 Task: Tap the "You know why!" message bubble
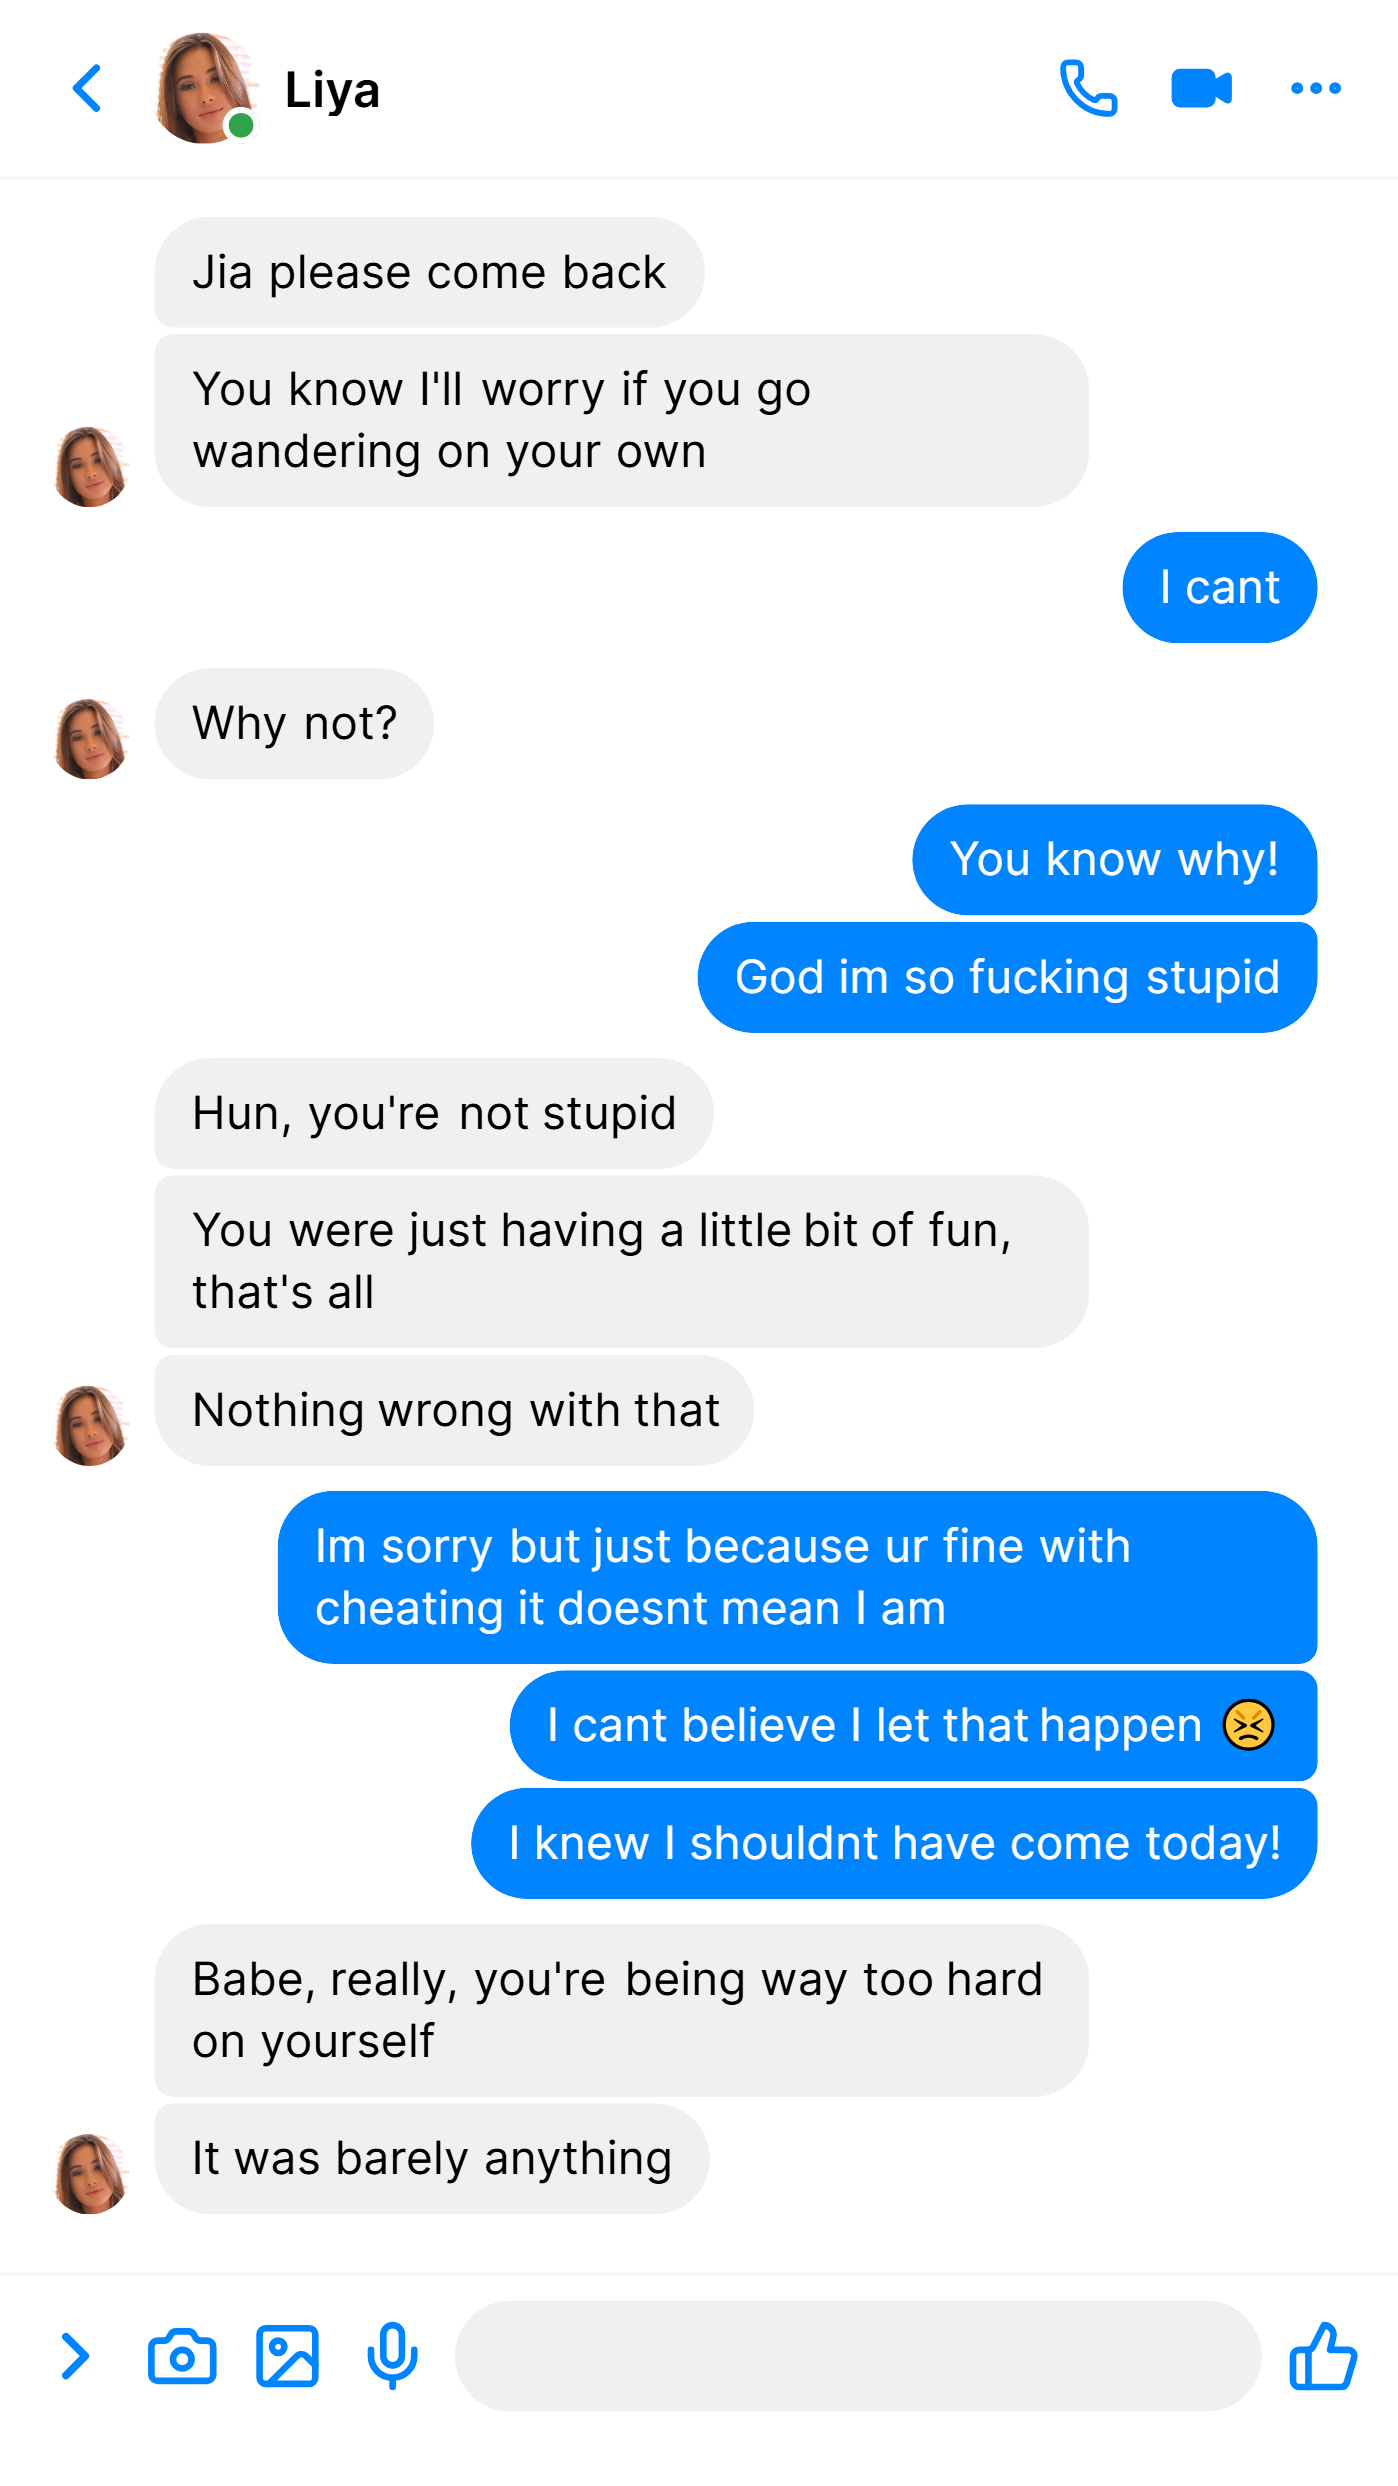coord(1114,859)
